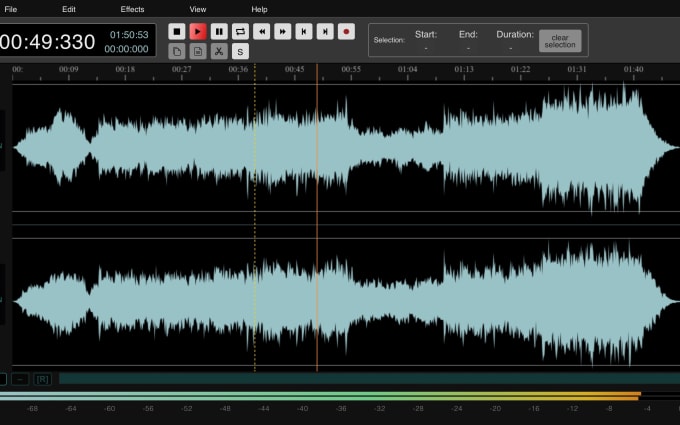Click the 00:55 mark on the timeline ruler

point(351,69)
